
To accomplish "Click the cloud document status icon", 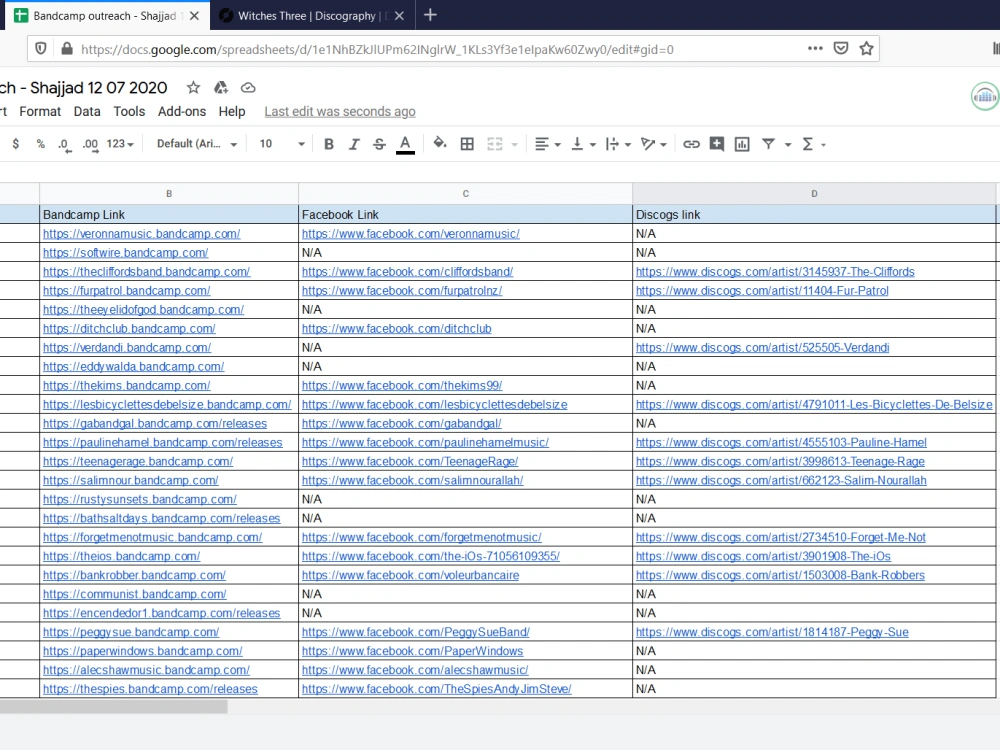I will [248, 87].
